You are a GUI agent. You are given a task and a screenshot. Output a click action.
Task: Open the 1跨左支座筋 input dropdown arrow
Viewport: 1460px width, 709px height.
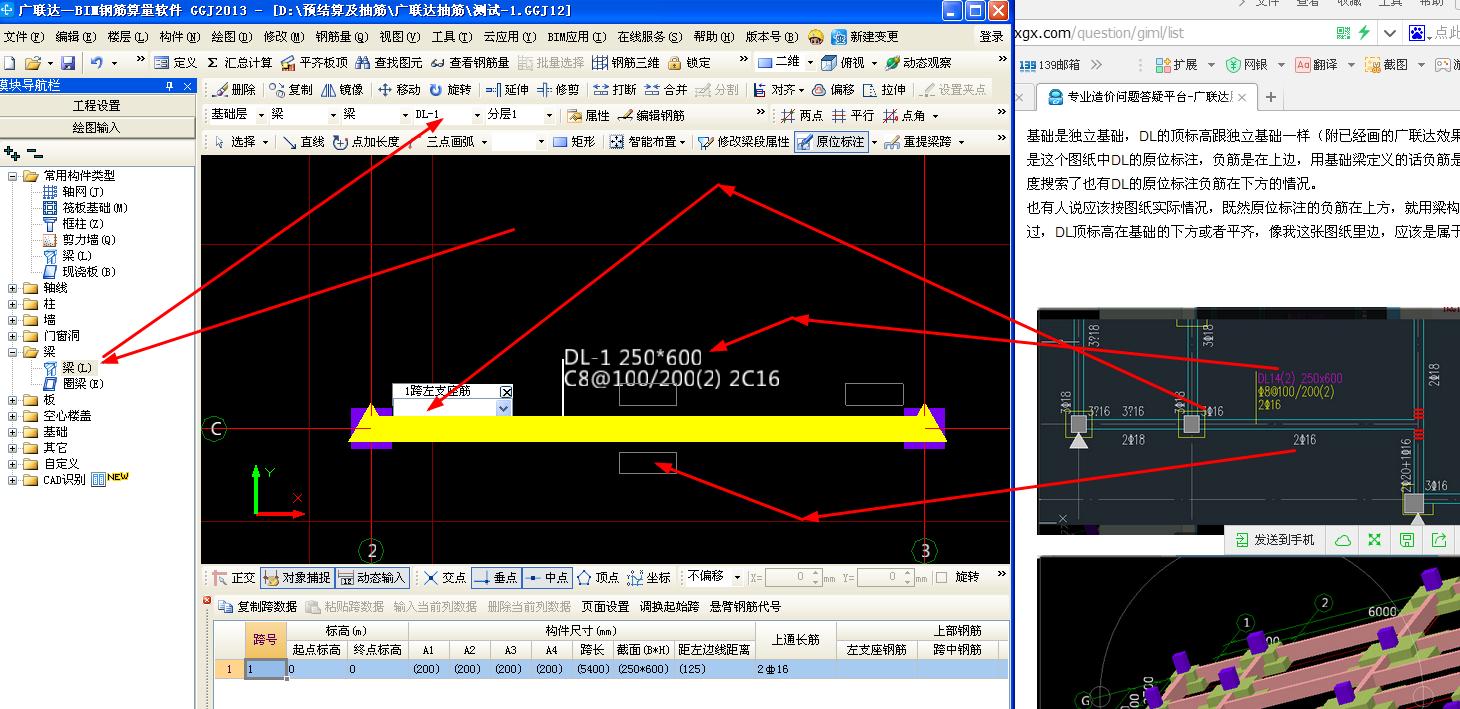pyautogui.click(x=504, y=408)
